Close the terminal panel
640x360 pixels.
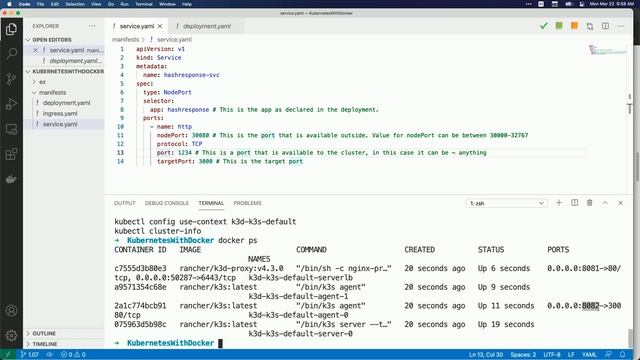620,203
